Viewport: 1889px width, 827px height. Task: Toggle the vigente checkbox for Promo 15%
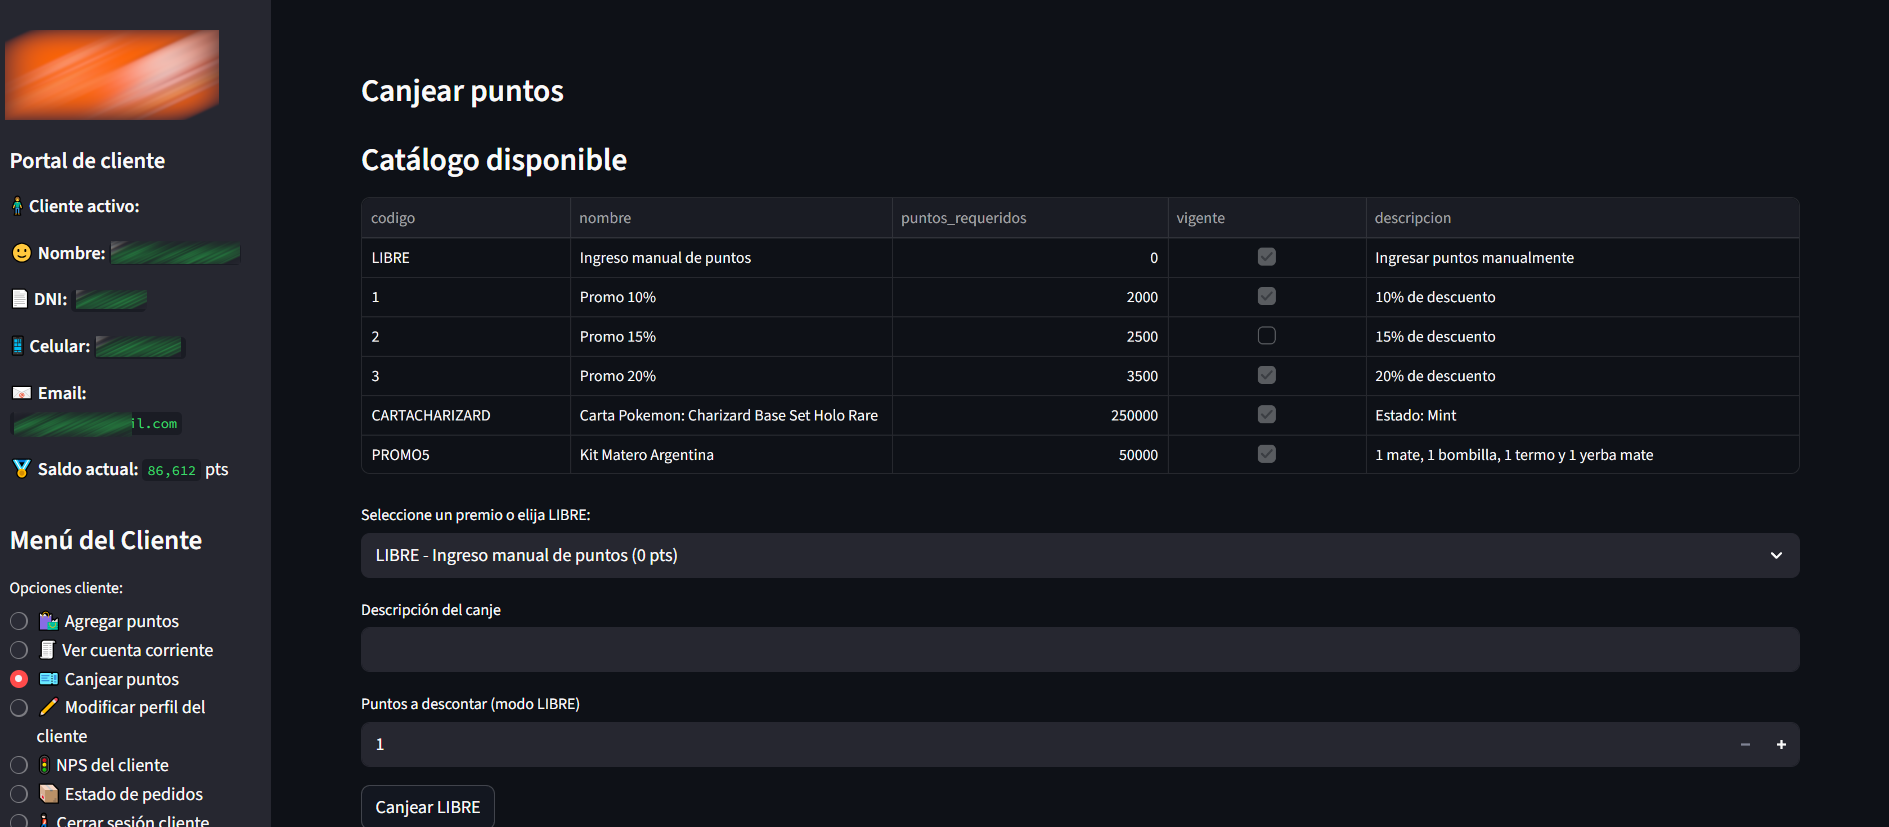click(1266, 336)
